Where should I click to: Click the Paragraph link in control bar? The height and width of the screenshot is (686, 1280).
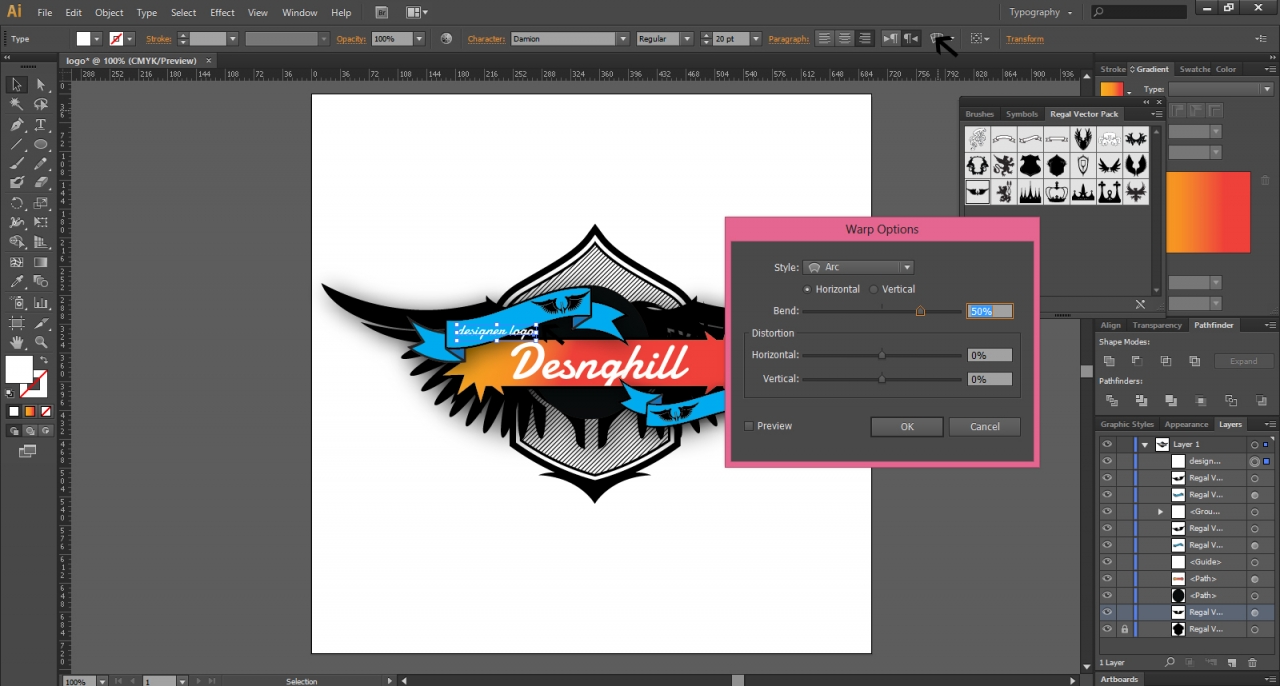click(789, 39)
